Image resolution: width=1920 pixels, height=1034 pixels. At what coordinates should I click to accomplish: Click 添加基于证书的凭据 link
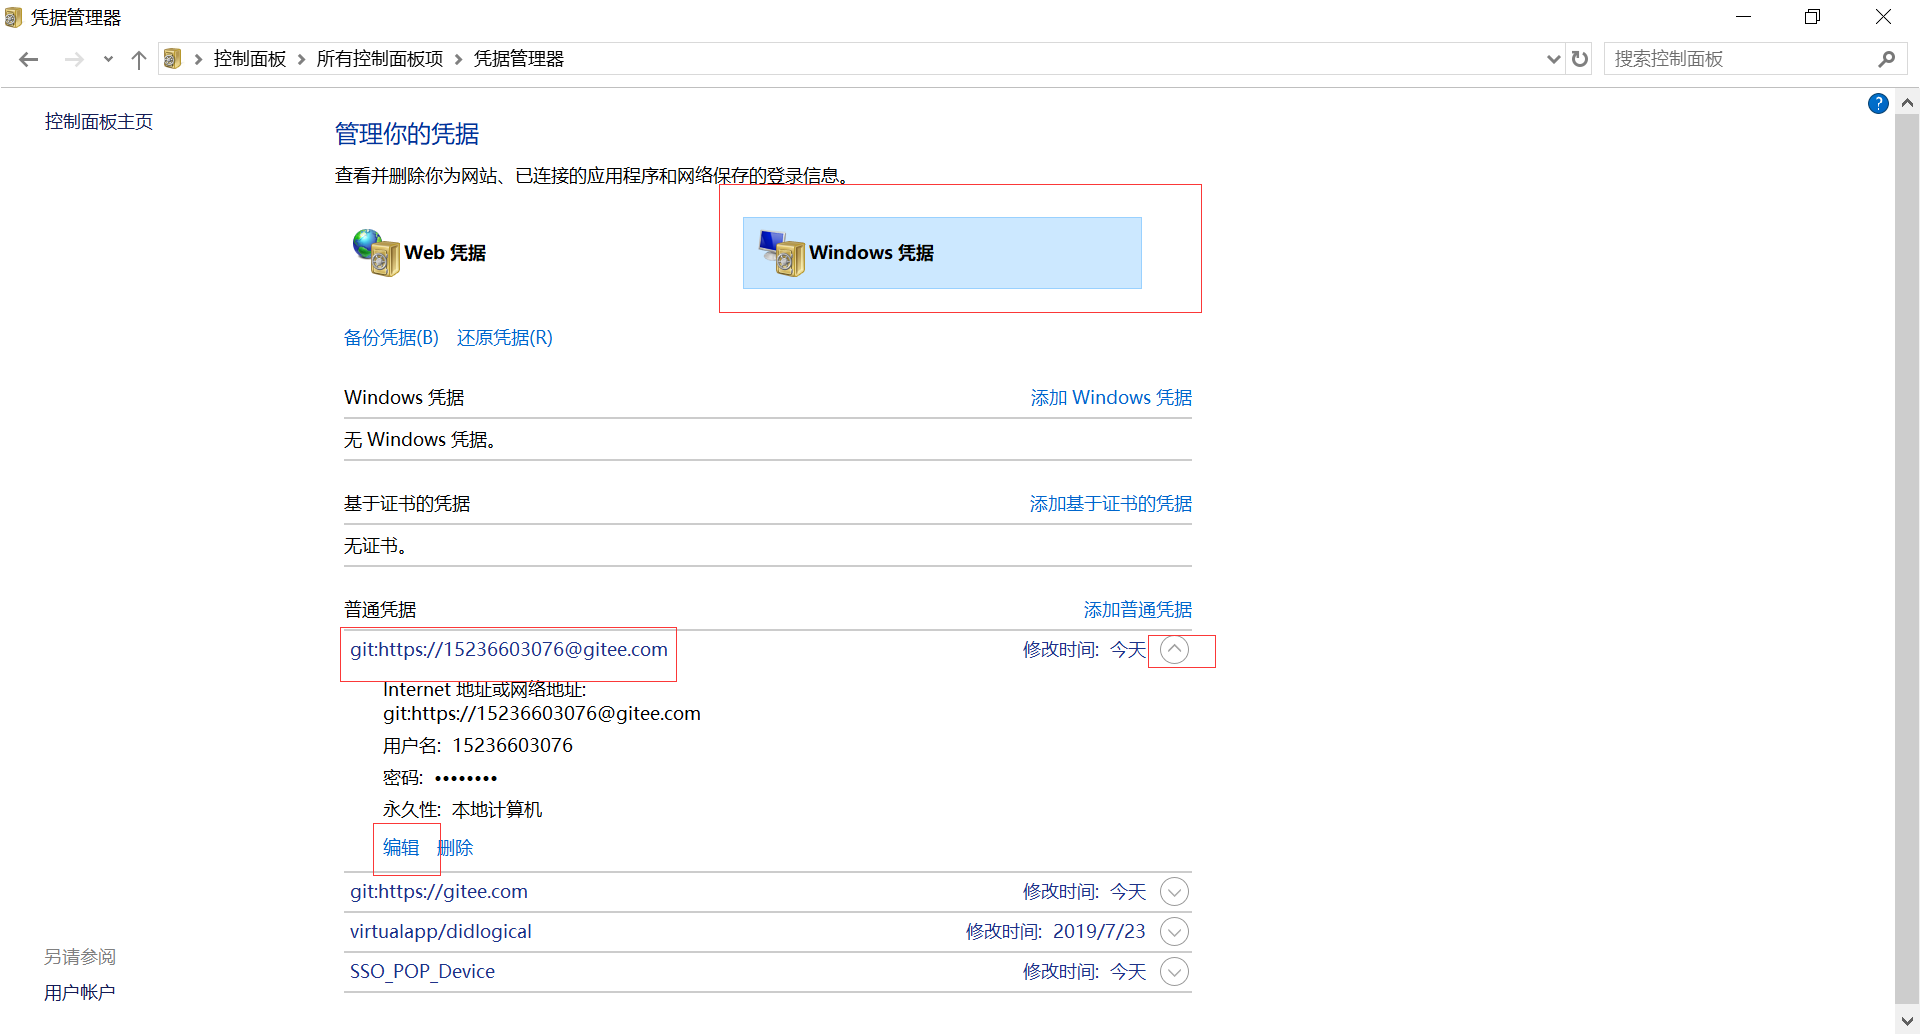1111,504
